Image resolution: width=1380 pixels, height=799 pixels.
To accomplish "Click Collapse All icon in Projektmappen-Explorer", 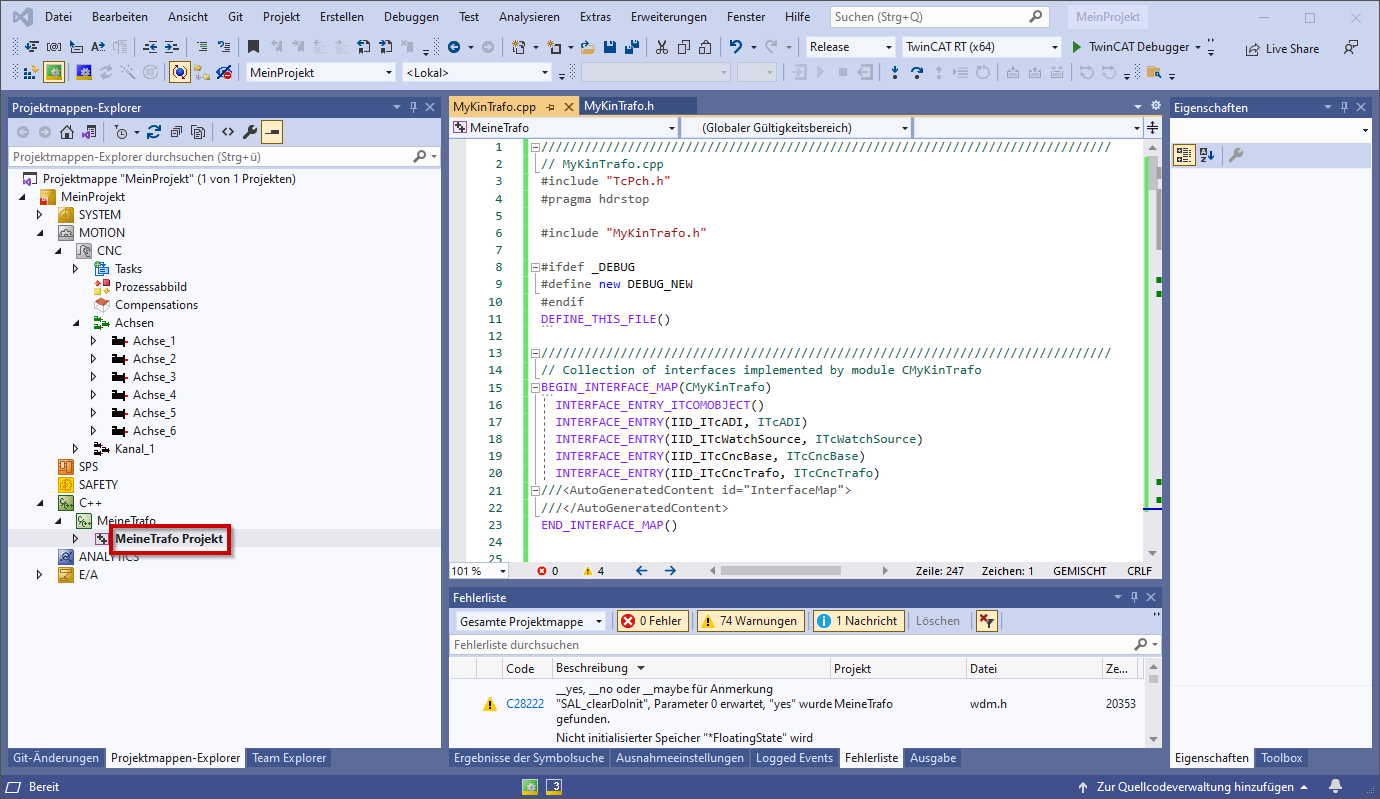I will tap(176, 132).
